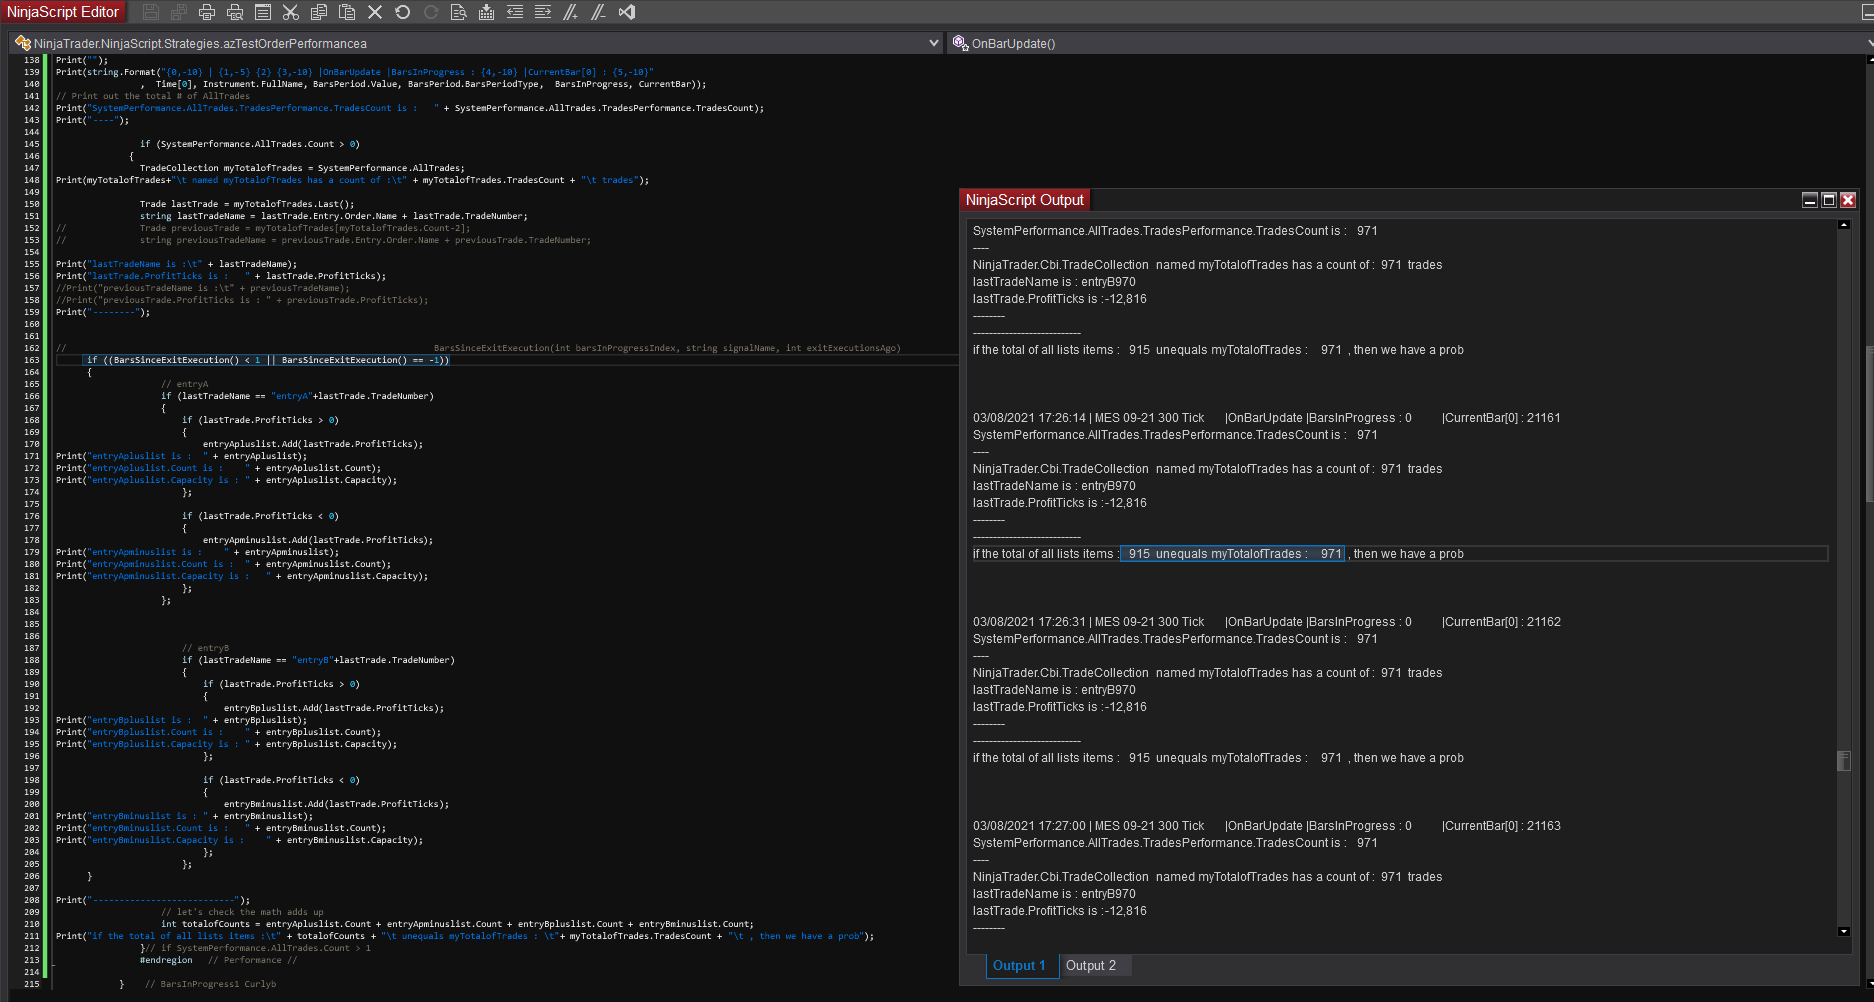Copy selection using the Copy icon

[319, 12]
